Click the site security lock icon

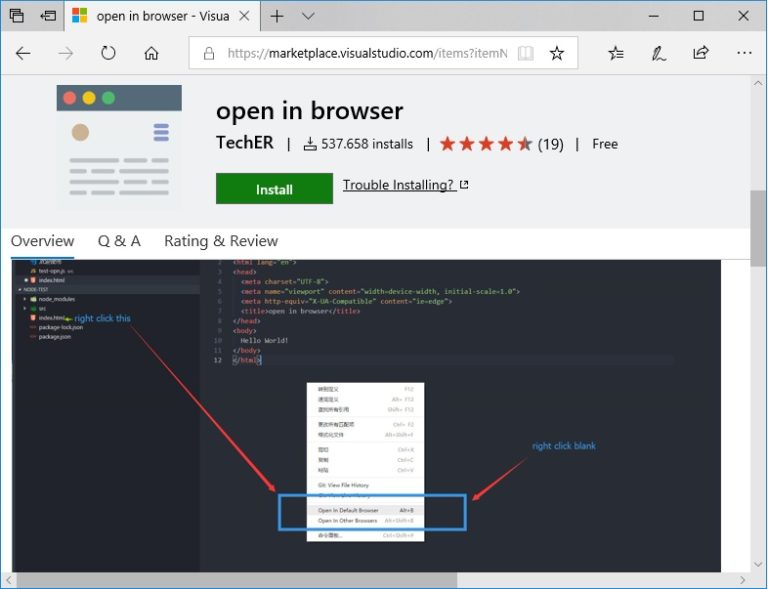[209, 53]
